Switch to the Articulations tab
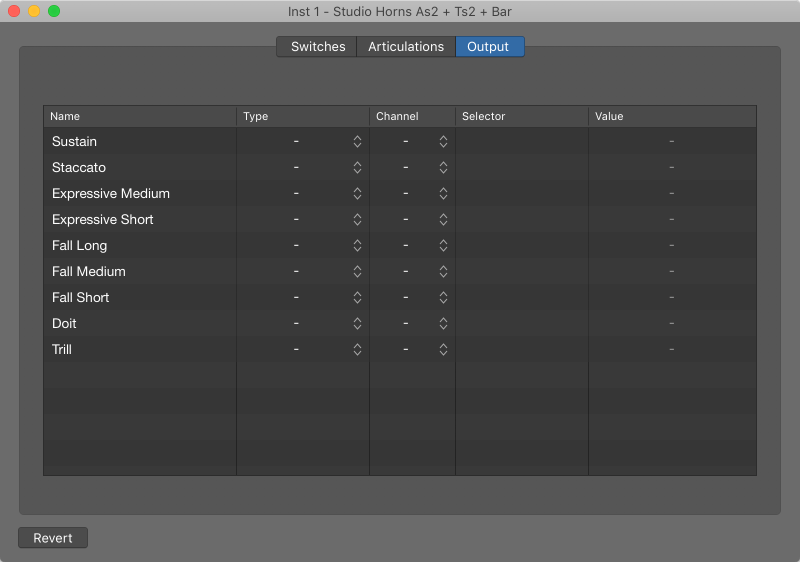Viewport: 802px width, 564px height. click(x=406, y=47)
